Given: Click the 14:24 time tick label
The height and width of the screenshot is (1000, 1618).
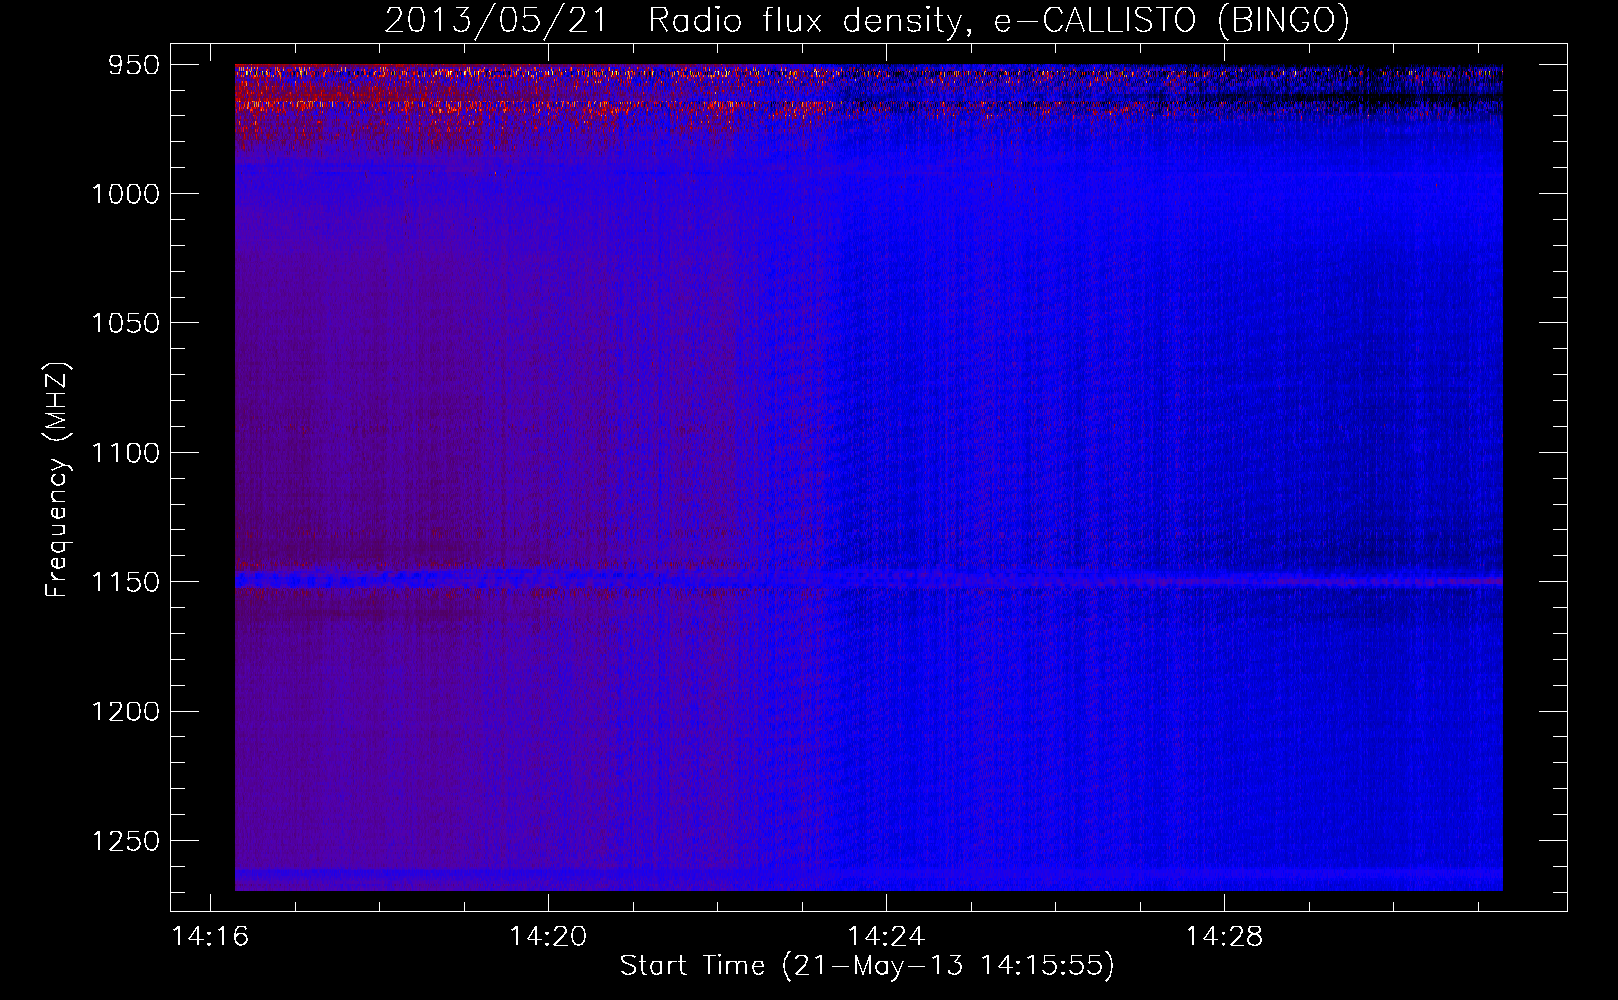Looking at the screenshot, I should pos(886,937).
